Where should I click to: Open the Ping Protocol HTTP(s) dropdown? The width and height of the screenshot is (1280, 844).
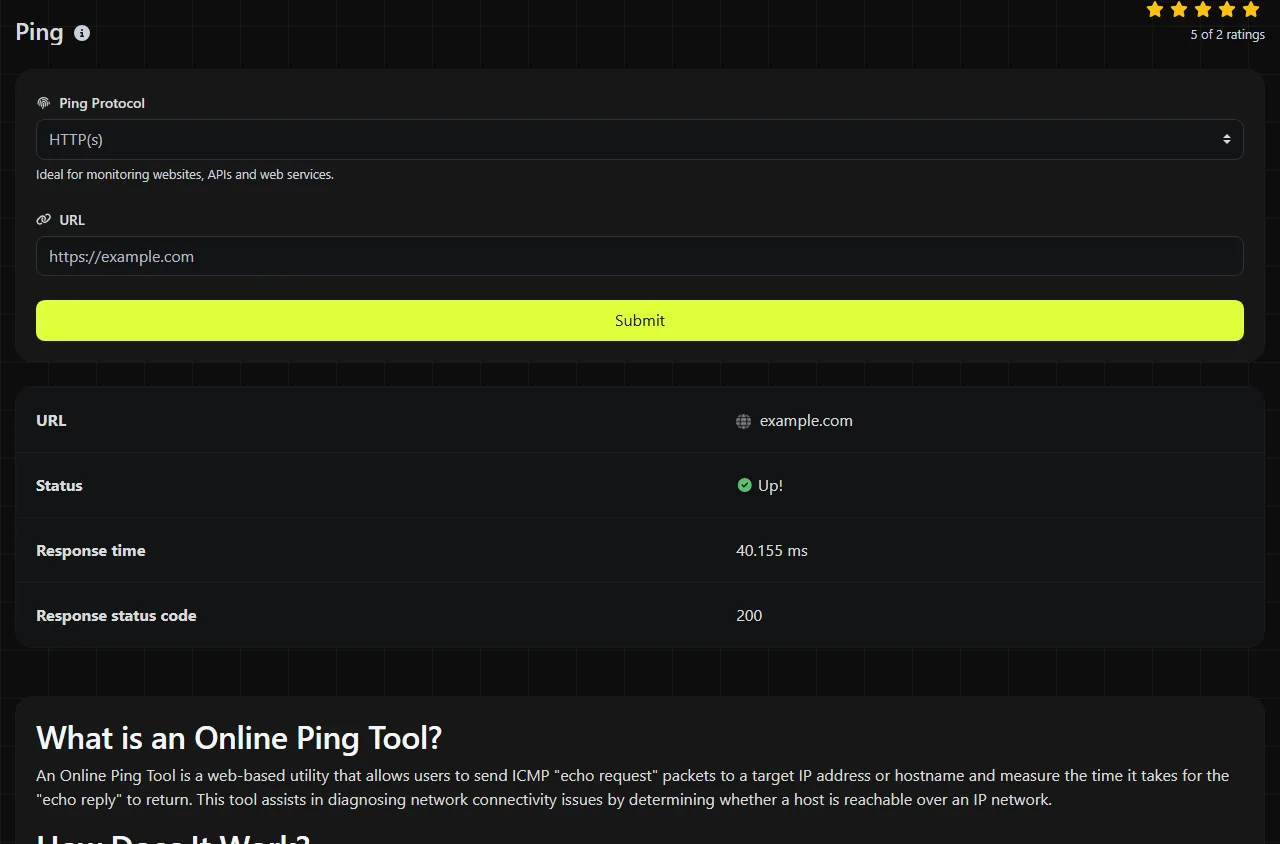point(640,140)
